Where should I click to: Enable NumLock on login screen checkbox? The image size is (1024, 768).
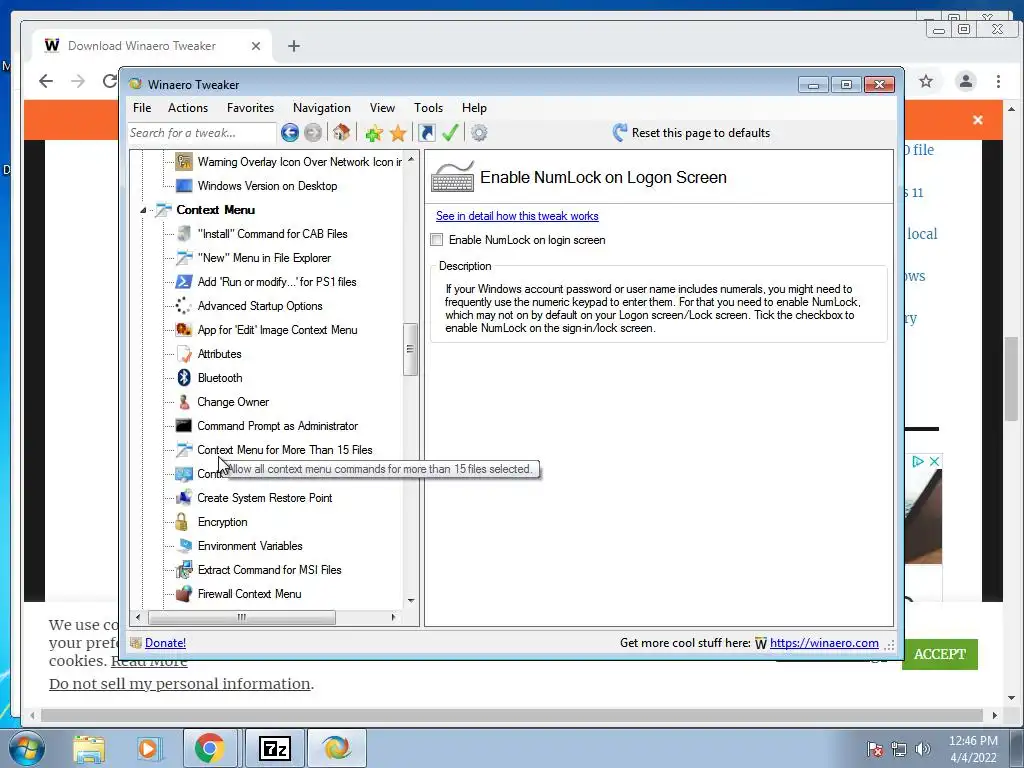[x=436, y=240]
